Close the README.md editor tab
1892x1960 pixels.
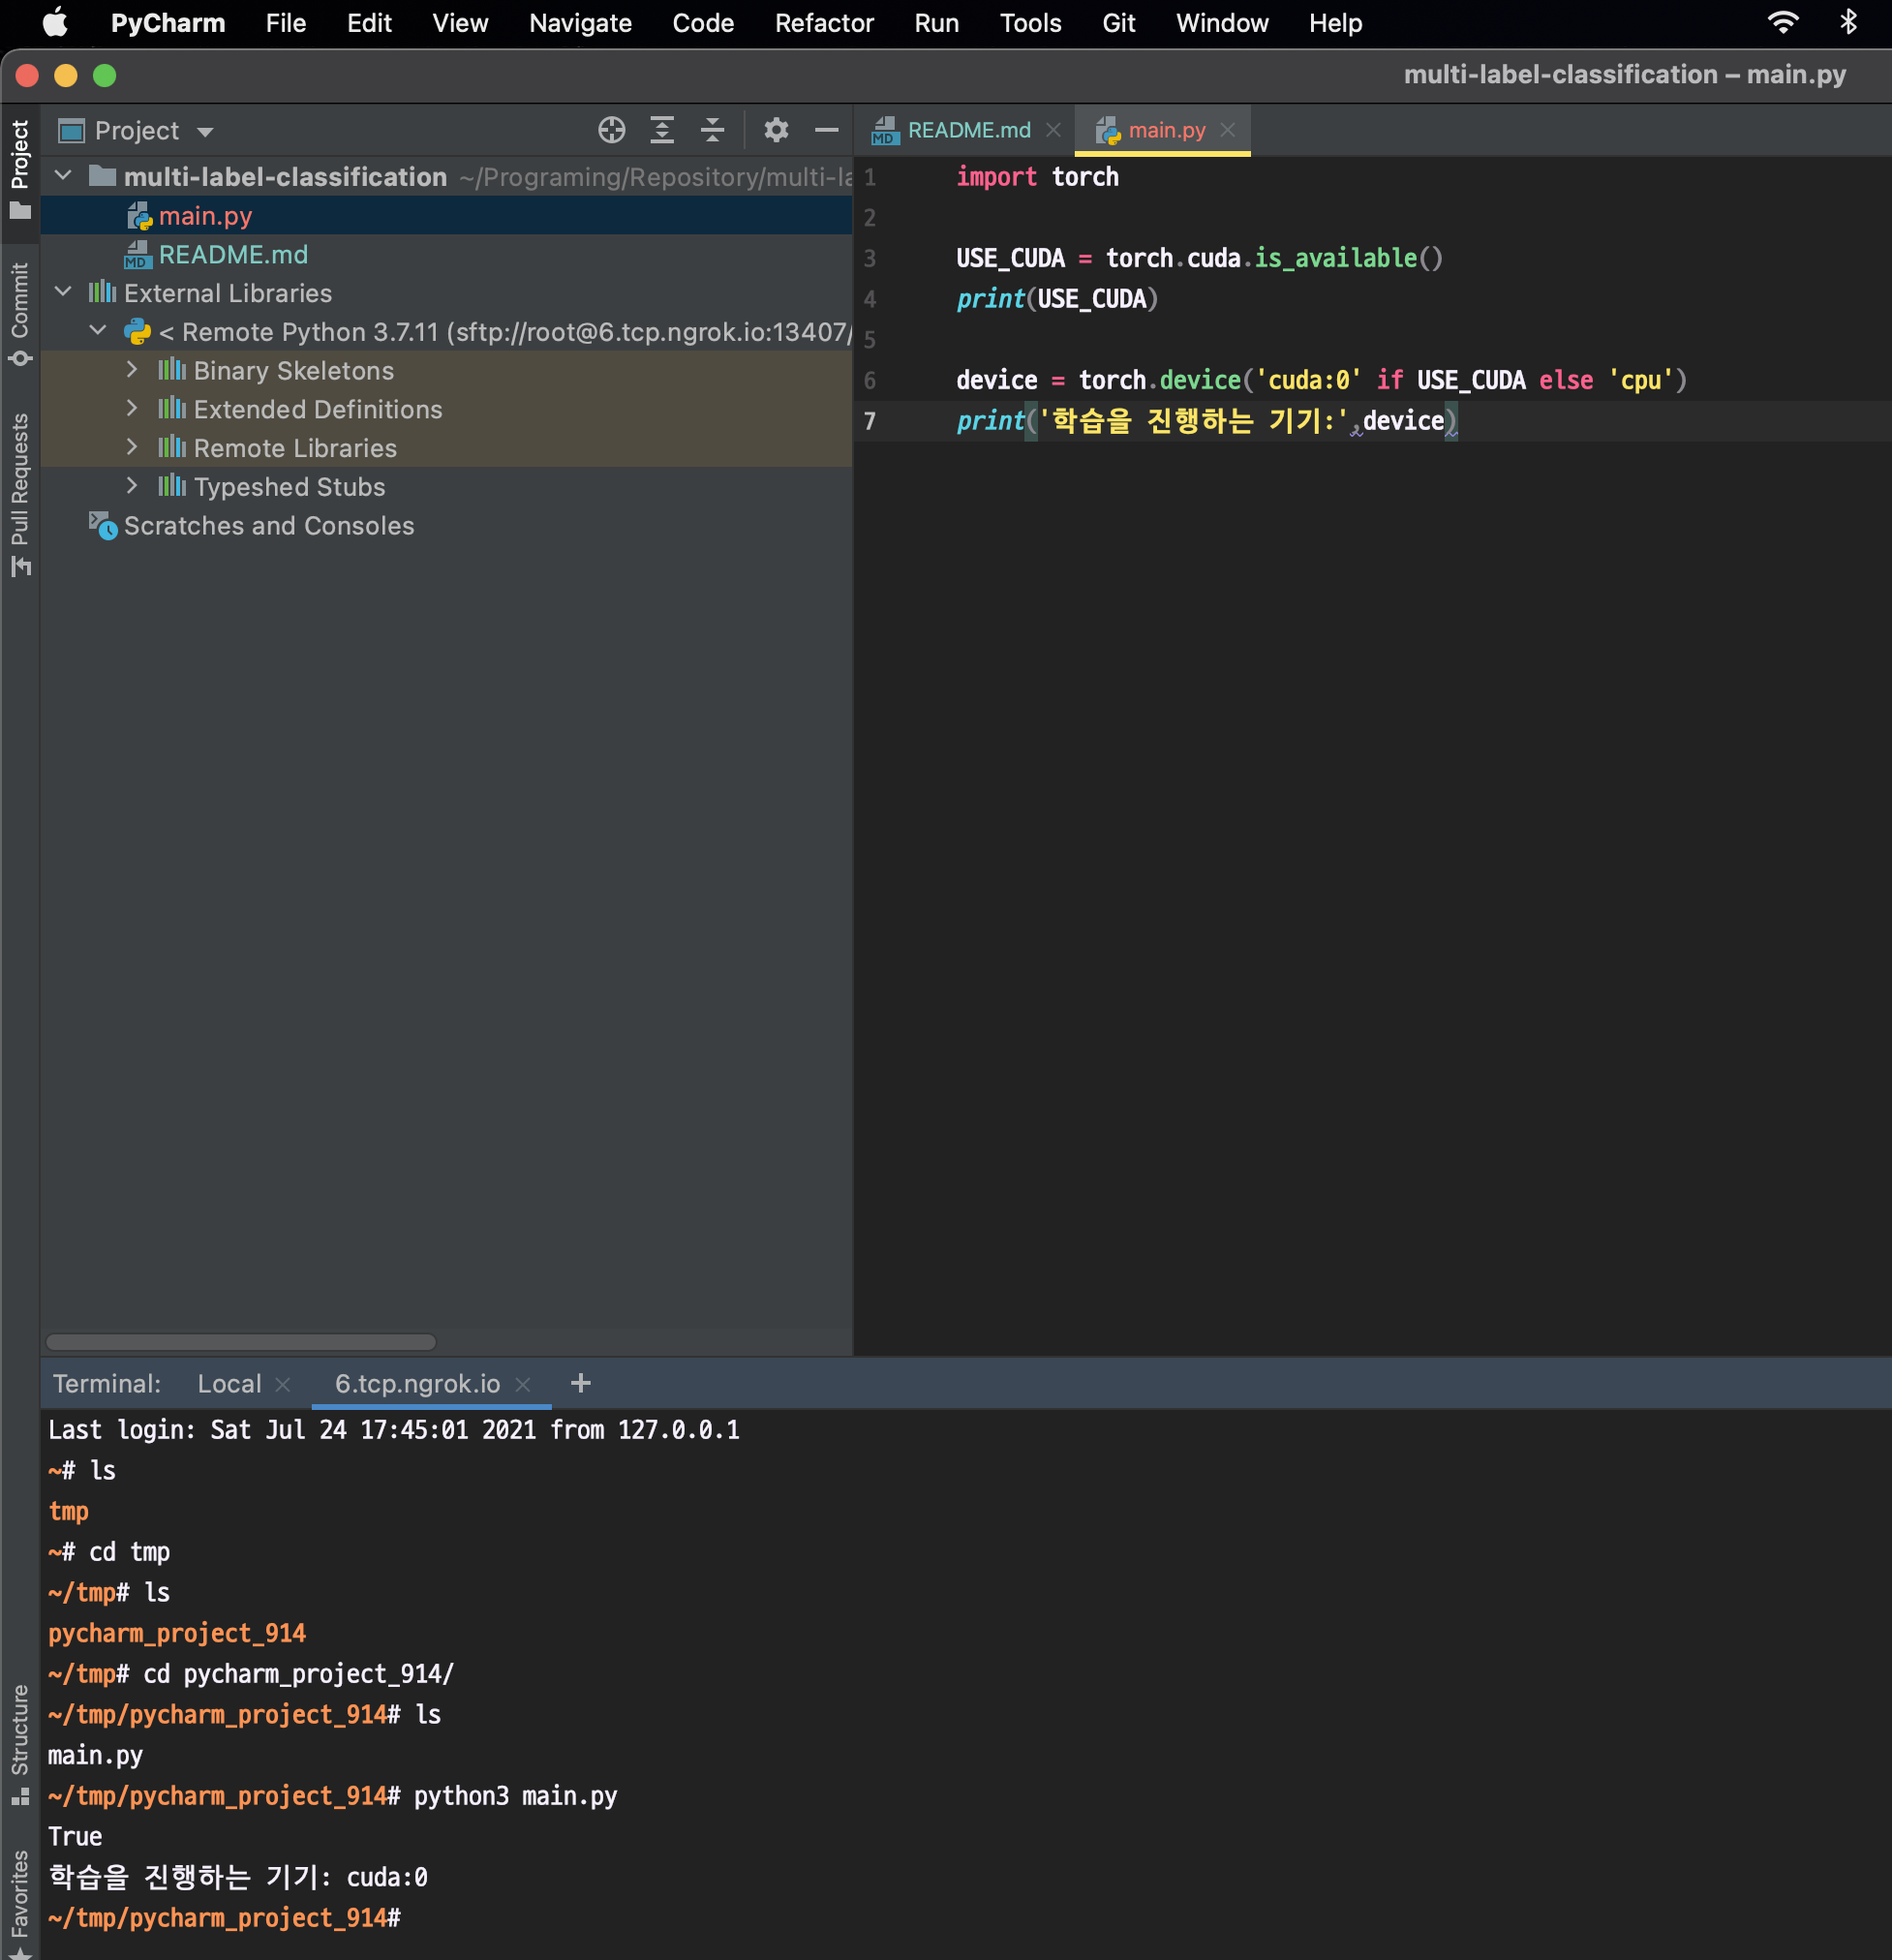click(x=1053, y=130)
